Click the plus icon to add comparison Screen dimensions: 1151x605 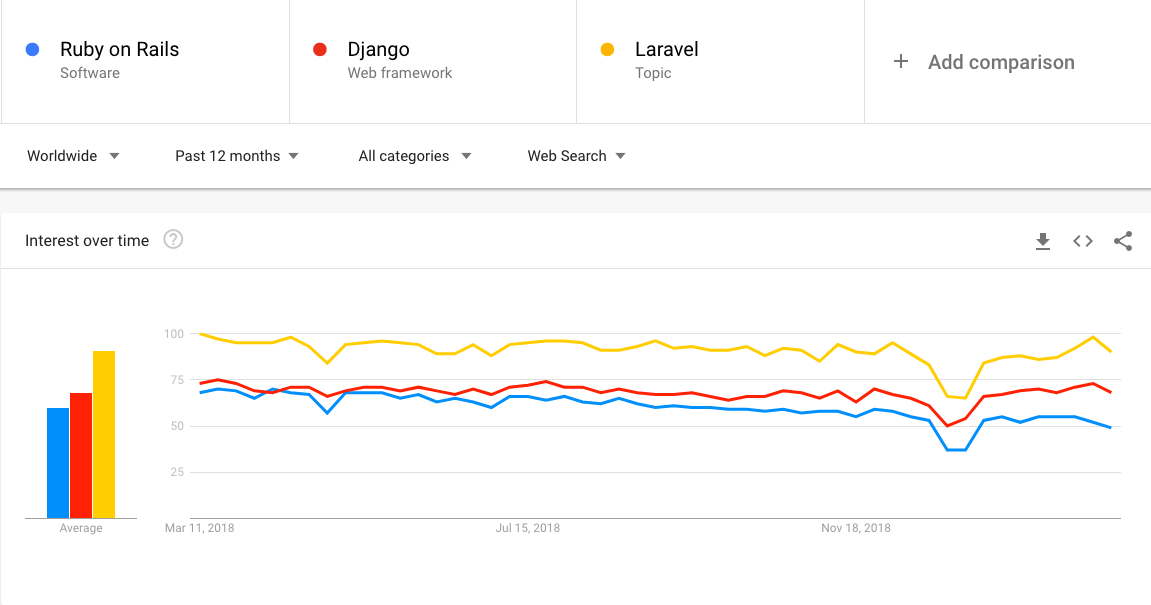(901, 62)
